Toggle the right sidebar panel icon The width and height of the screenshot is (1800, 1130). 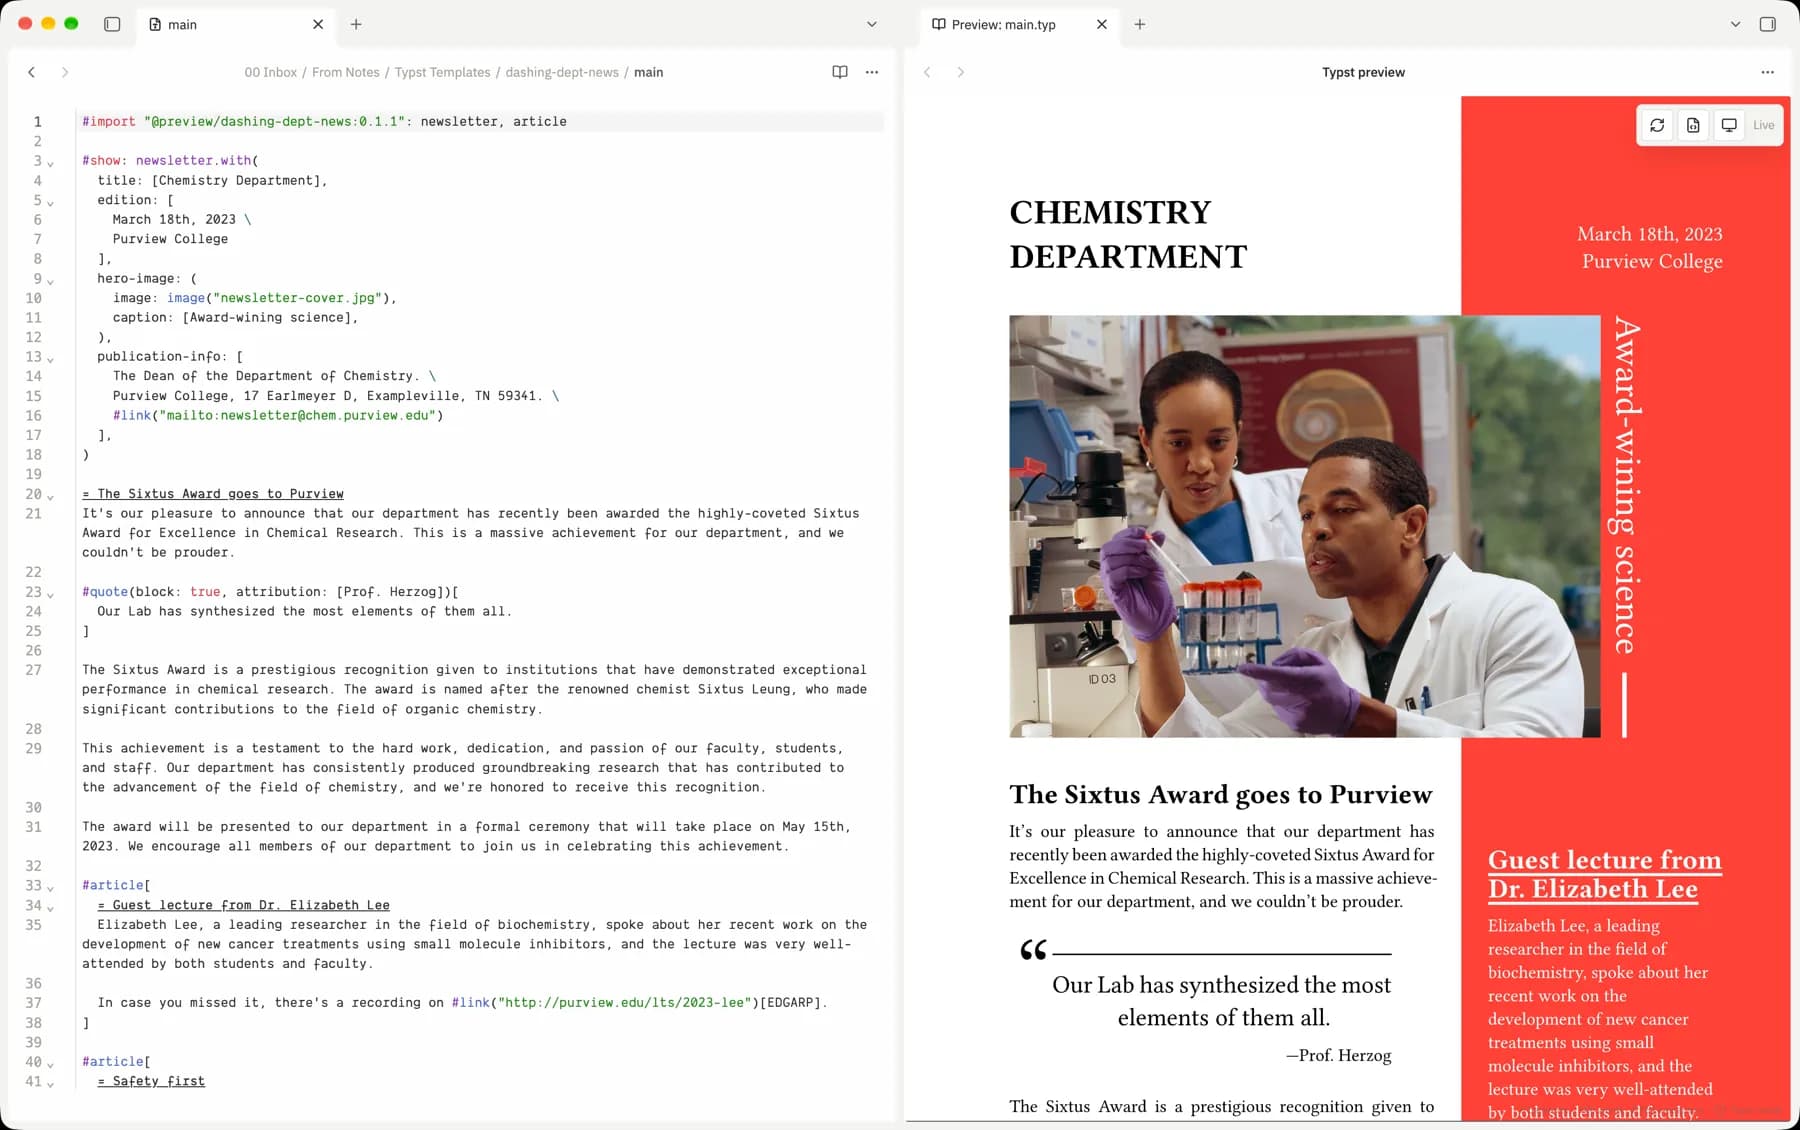tap(1768, 24)
